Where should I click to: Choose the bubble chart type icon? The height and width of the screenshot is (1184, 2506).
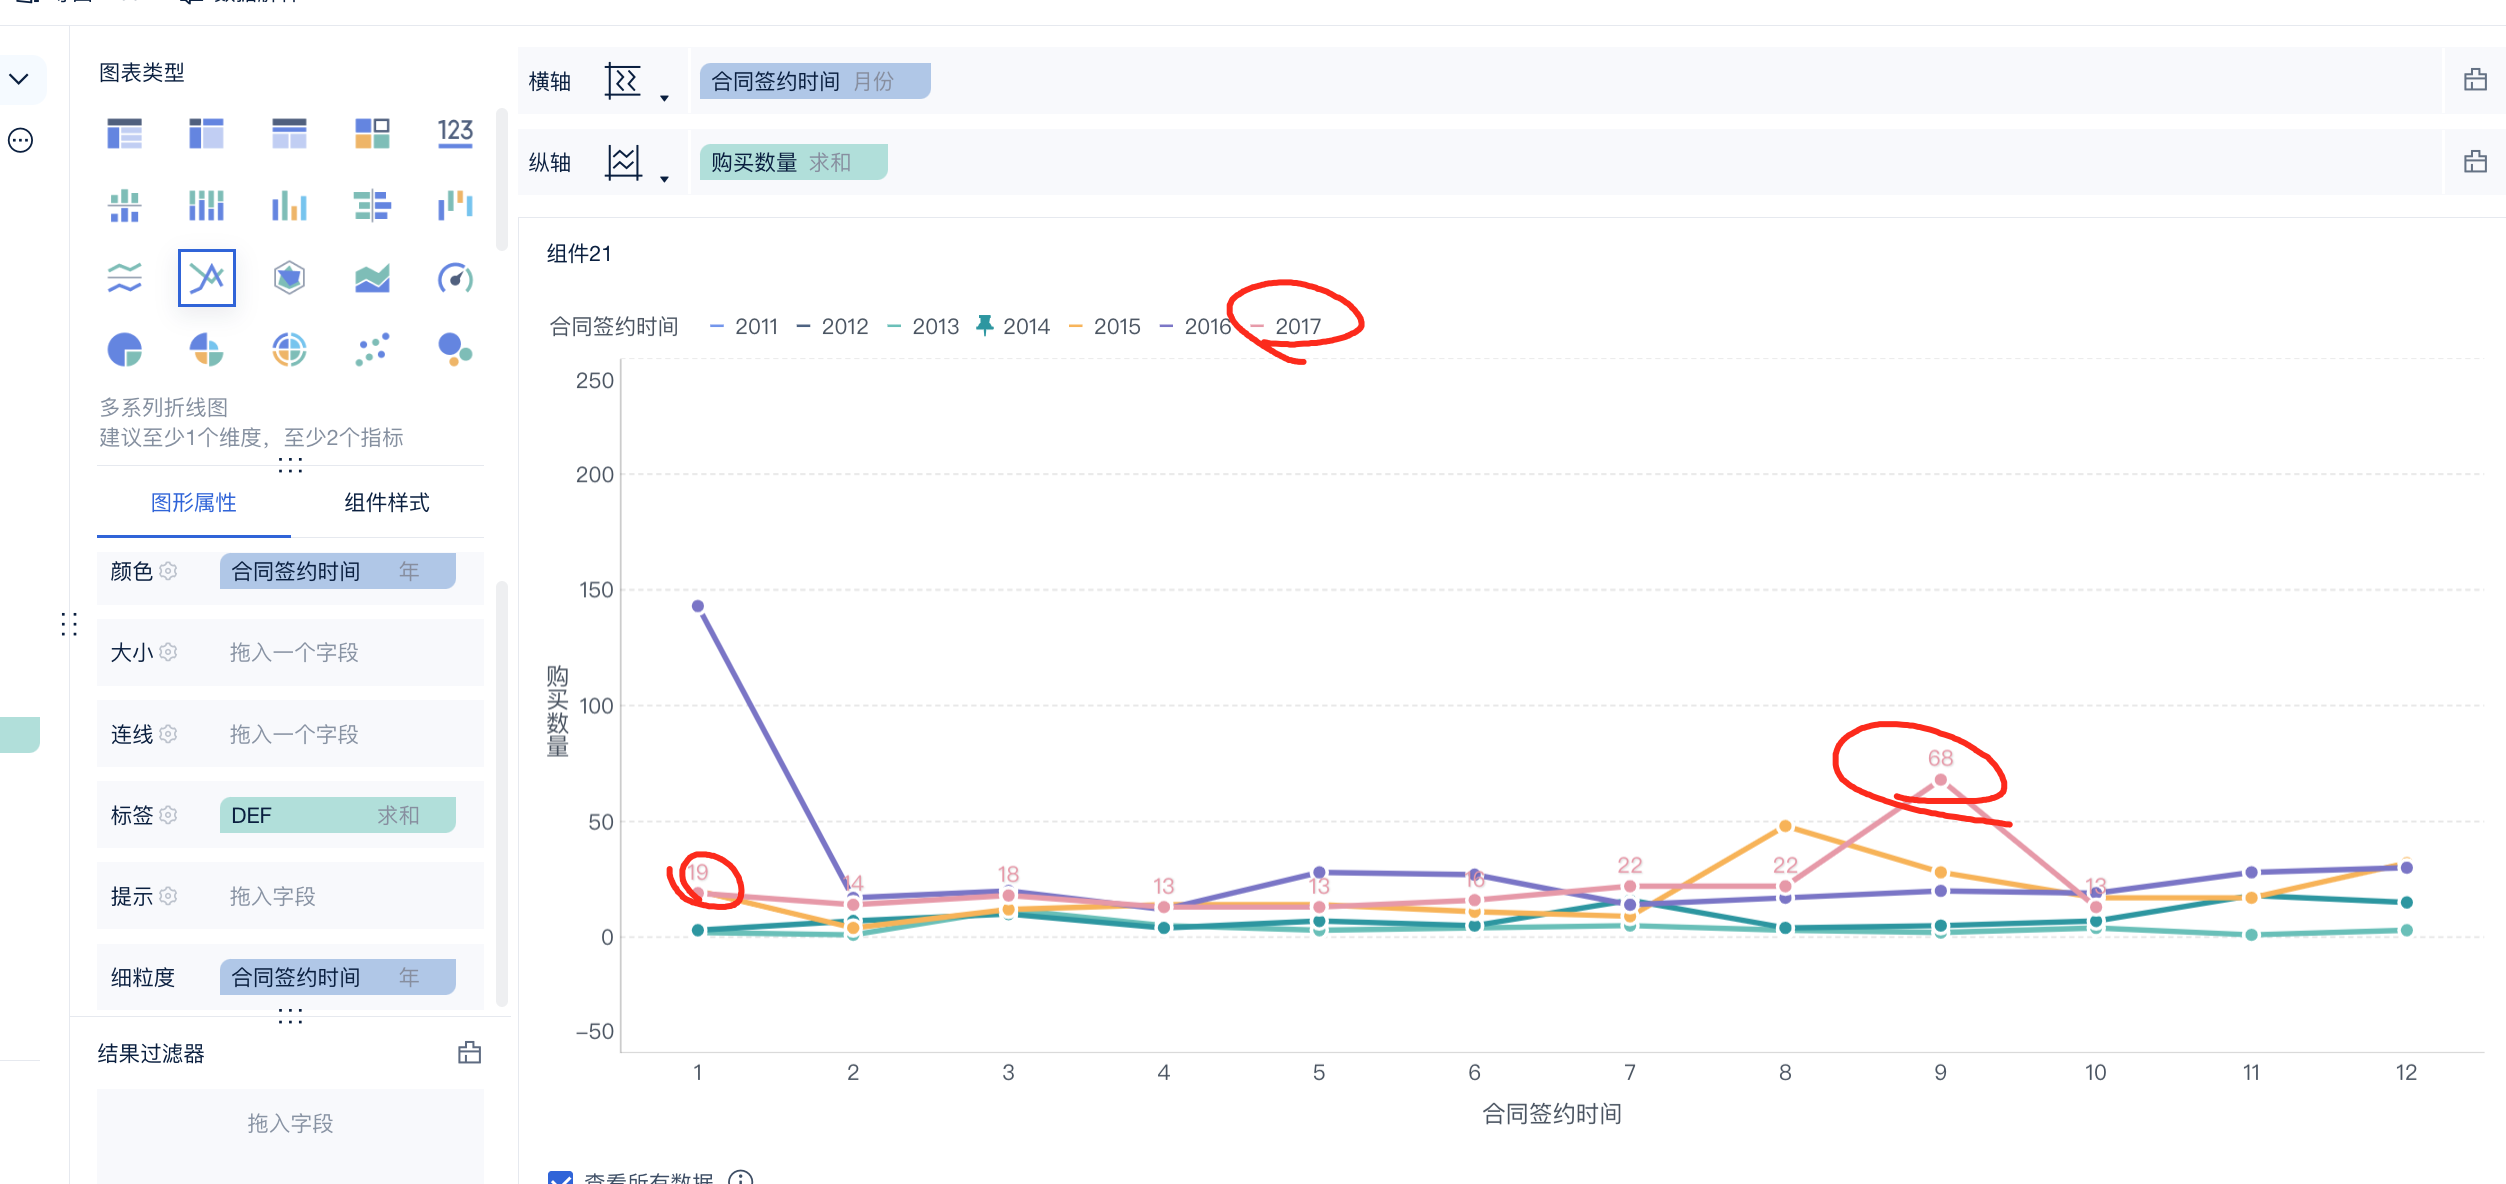click(455, 350)
